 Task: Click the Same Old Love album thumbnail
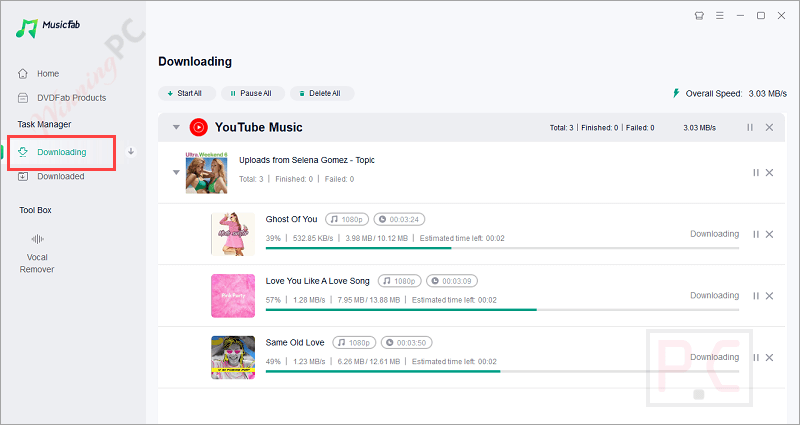tap(233, 358)
